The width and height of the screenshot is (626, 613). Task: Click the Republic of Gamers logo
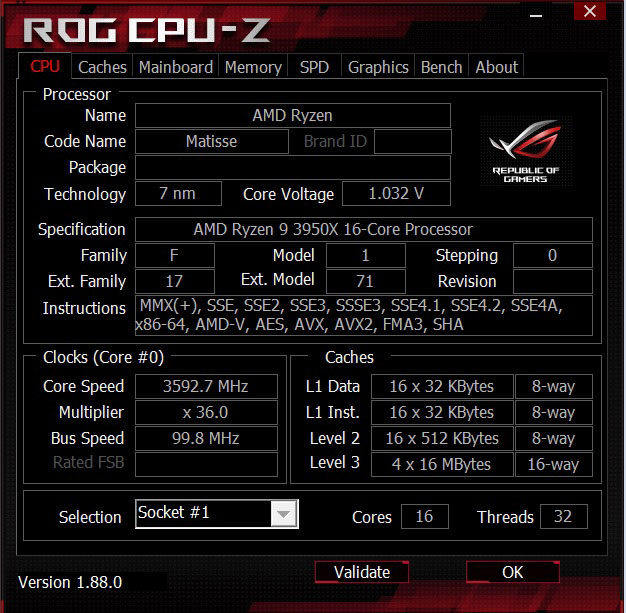(x=526, y=151)
